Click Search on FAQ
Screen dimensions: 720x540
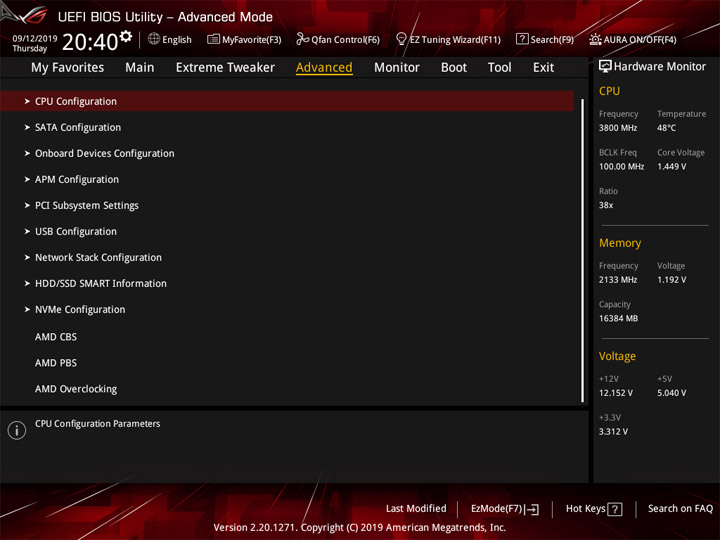[681, 509]
